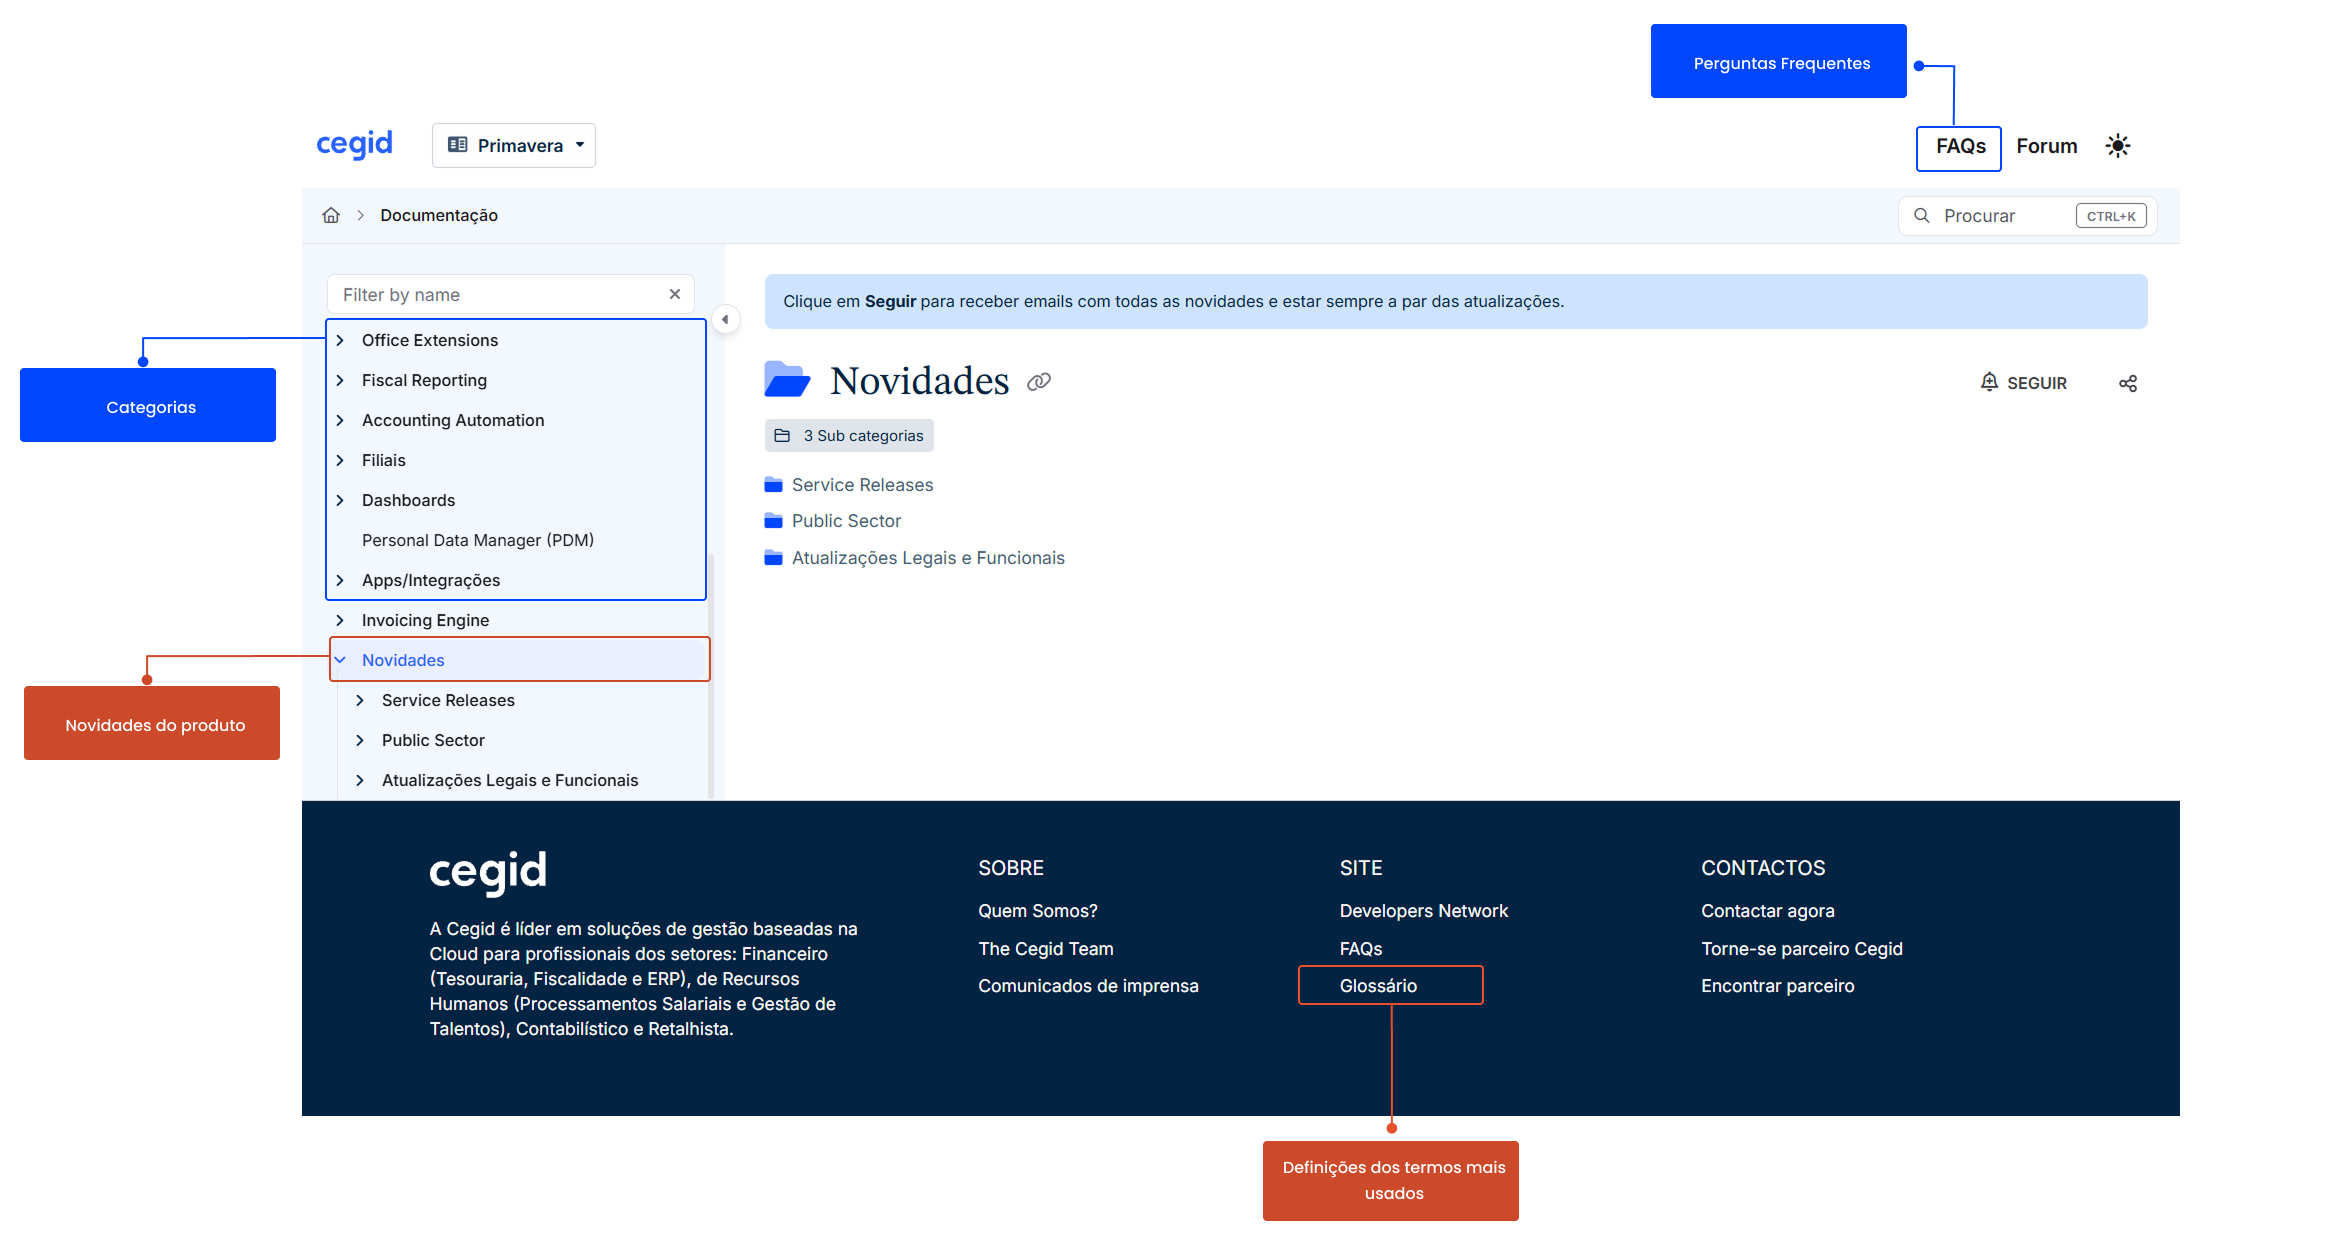Click the Filter by name field
This screenshot has height=1250, width=2346.
(x=510, y=294)
